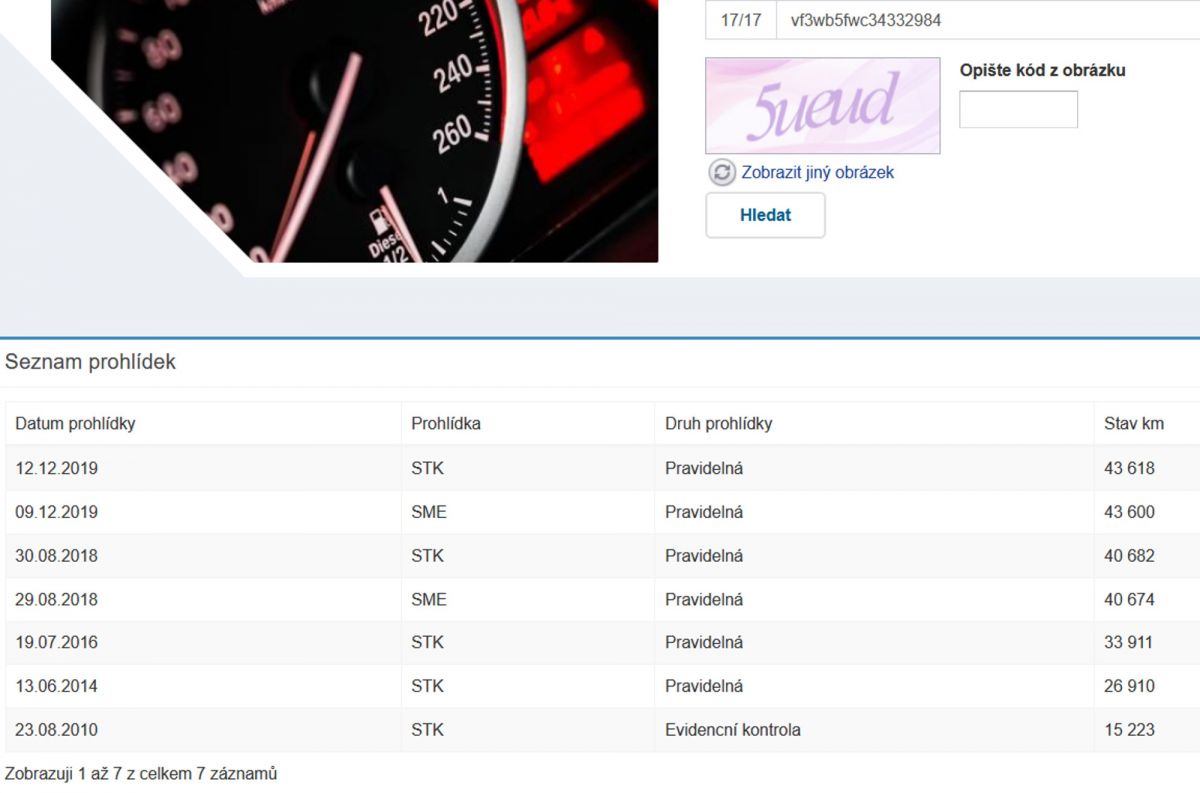Click the 'Seznam prohlídek' section heading
Viewport: 1200px width, 793px height.
coord(90,362)
